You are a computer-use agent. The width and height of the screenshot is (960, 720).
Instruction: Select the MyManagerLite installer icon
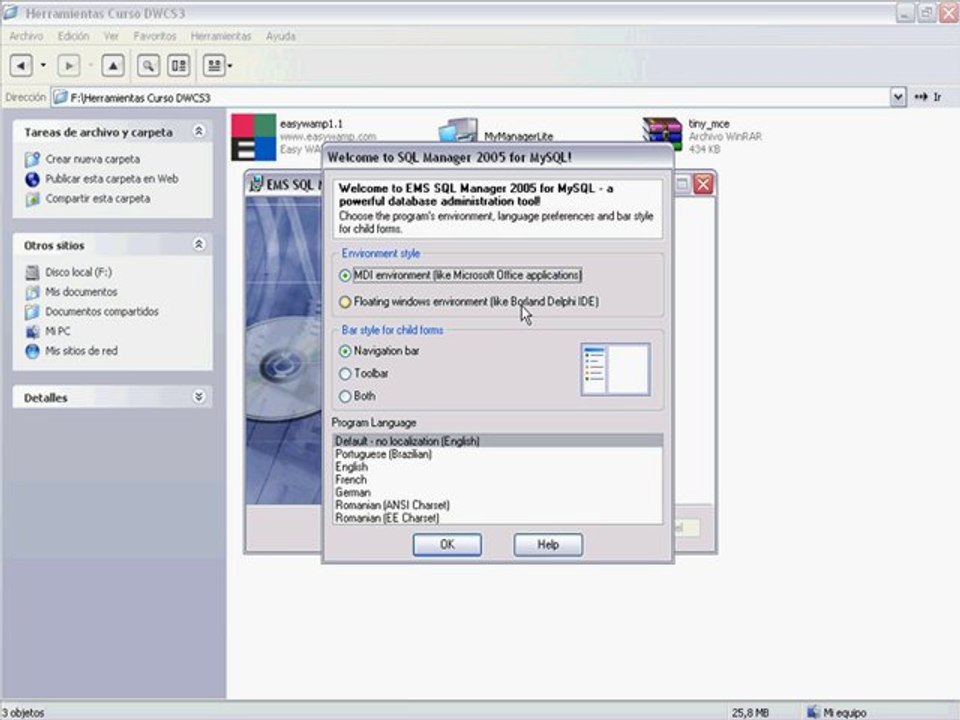(x=458, y=131)
